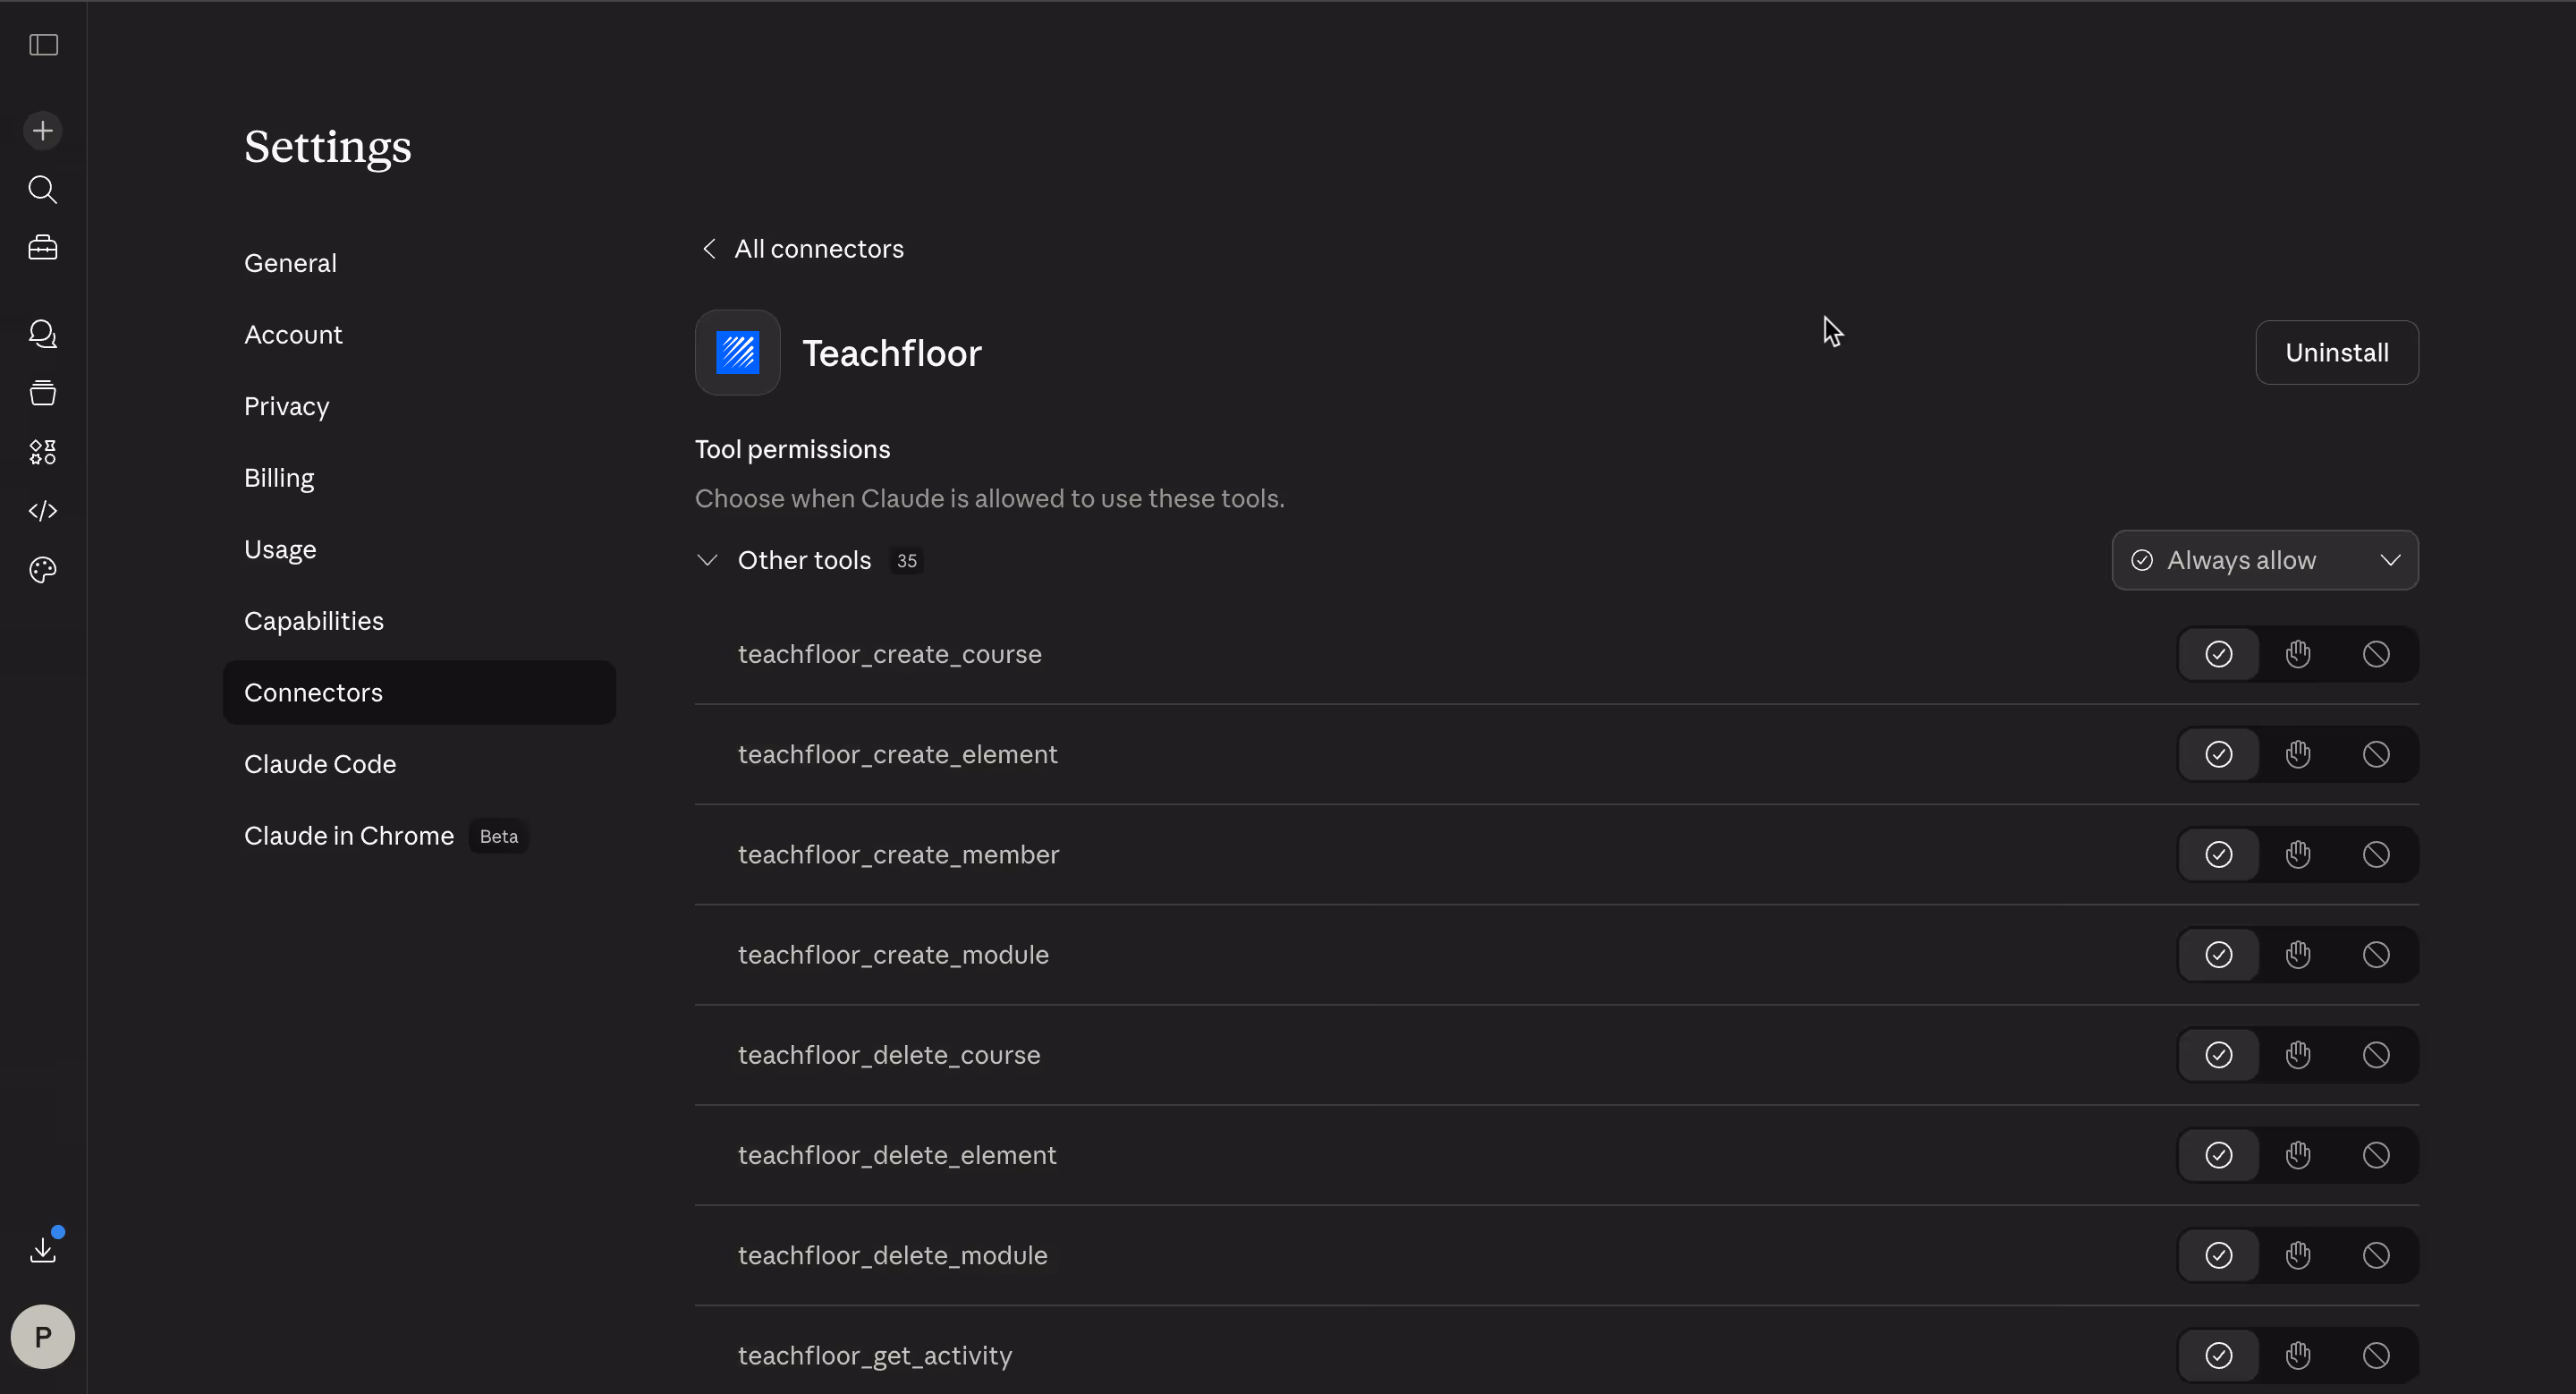The height and width of the screenshot is (1394, 2576).
Task: Click the download icon with blue dot
Action: point(43,1248)
